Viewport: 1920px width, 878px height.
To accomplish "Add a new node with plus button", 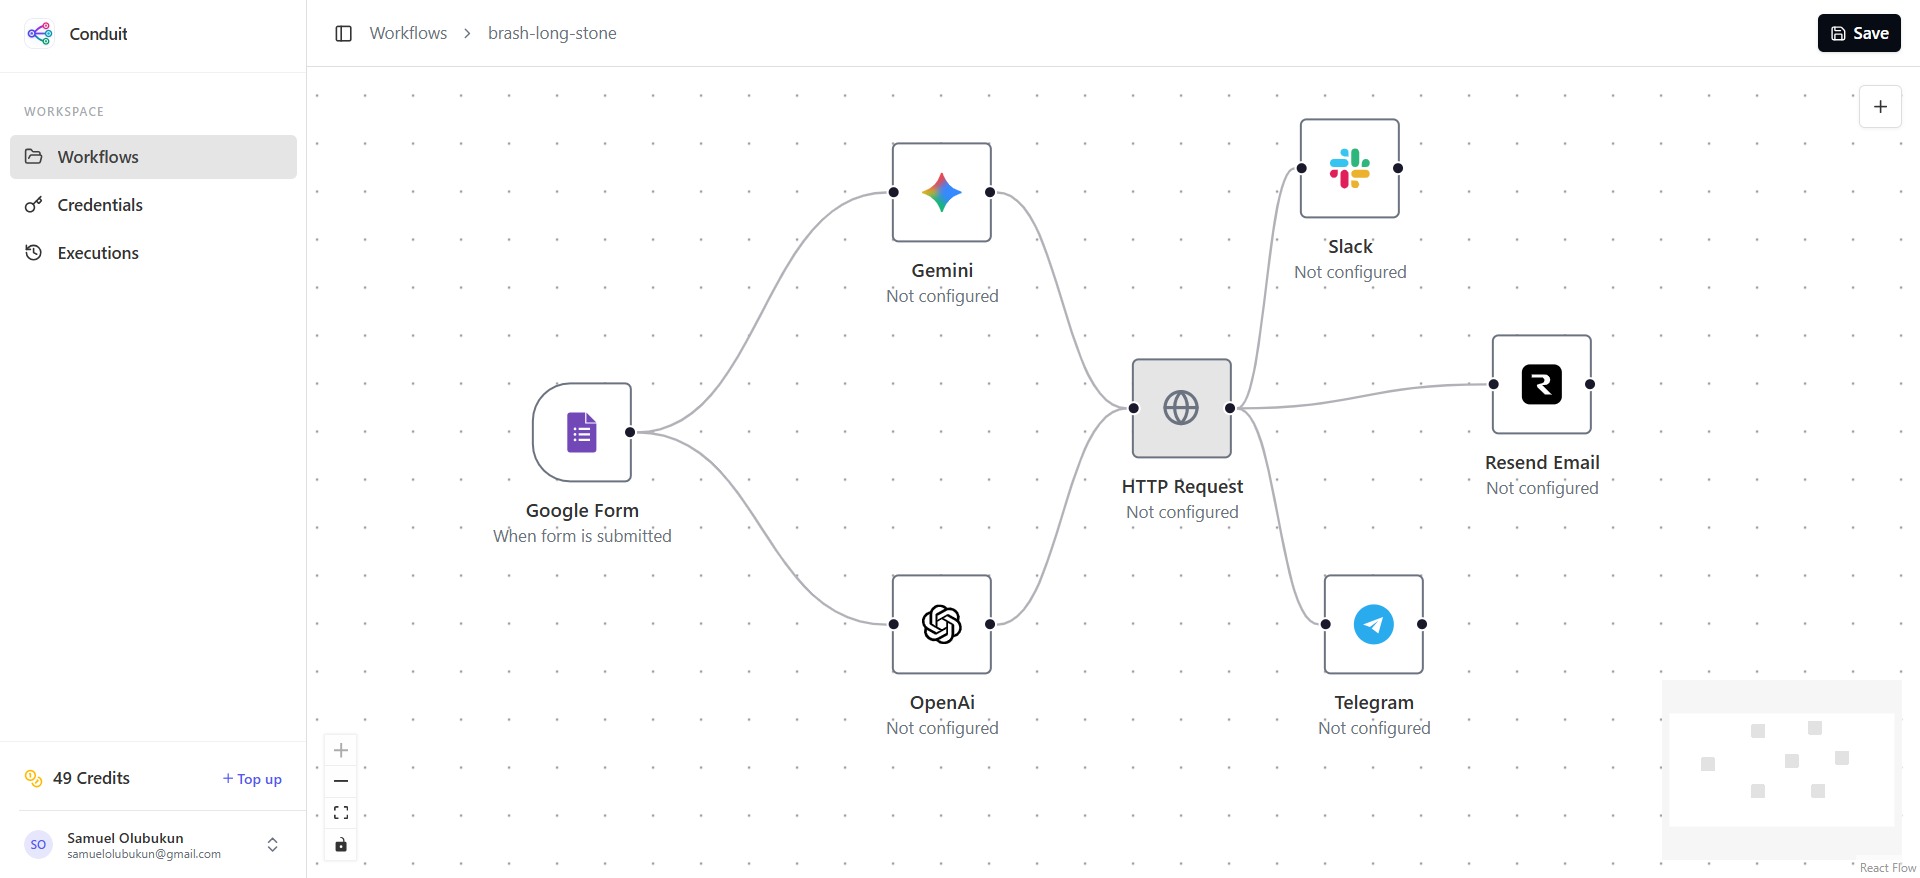I will coord(1880,107).
